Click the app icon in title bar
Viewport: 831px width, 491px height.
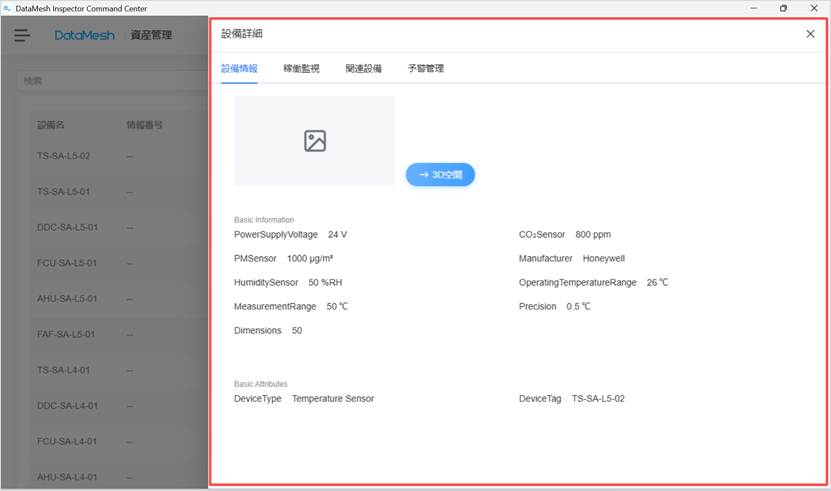tap(8, 8)
